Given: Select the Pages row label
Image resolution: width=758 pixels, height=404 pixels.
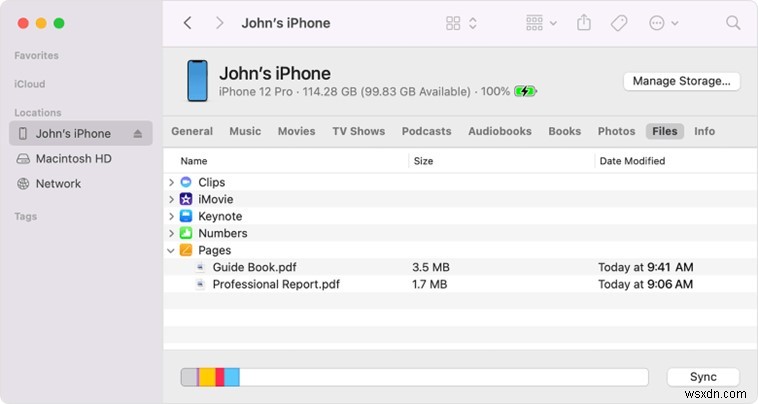Looking at the screenshot, I should click(x=215, y=250).
